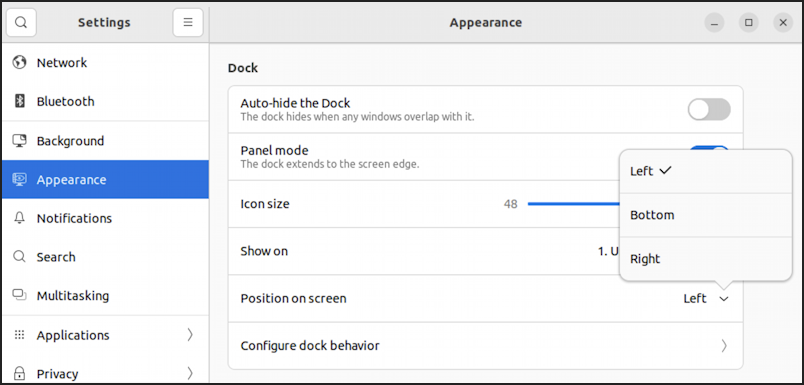The height and width of the screenshot is (385, 804).
Task: Click the Bluetooth symbol icon
Action: pyautogui.click(x=19, y=102)
